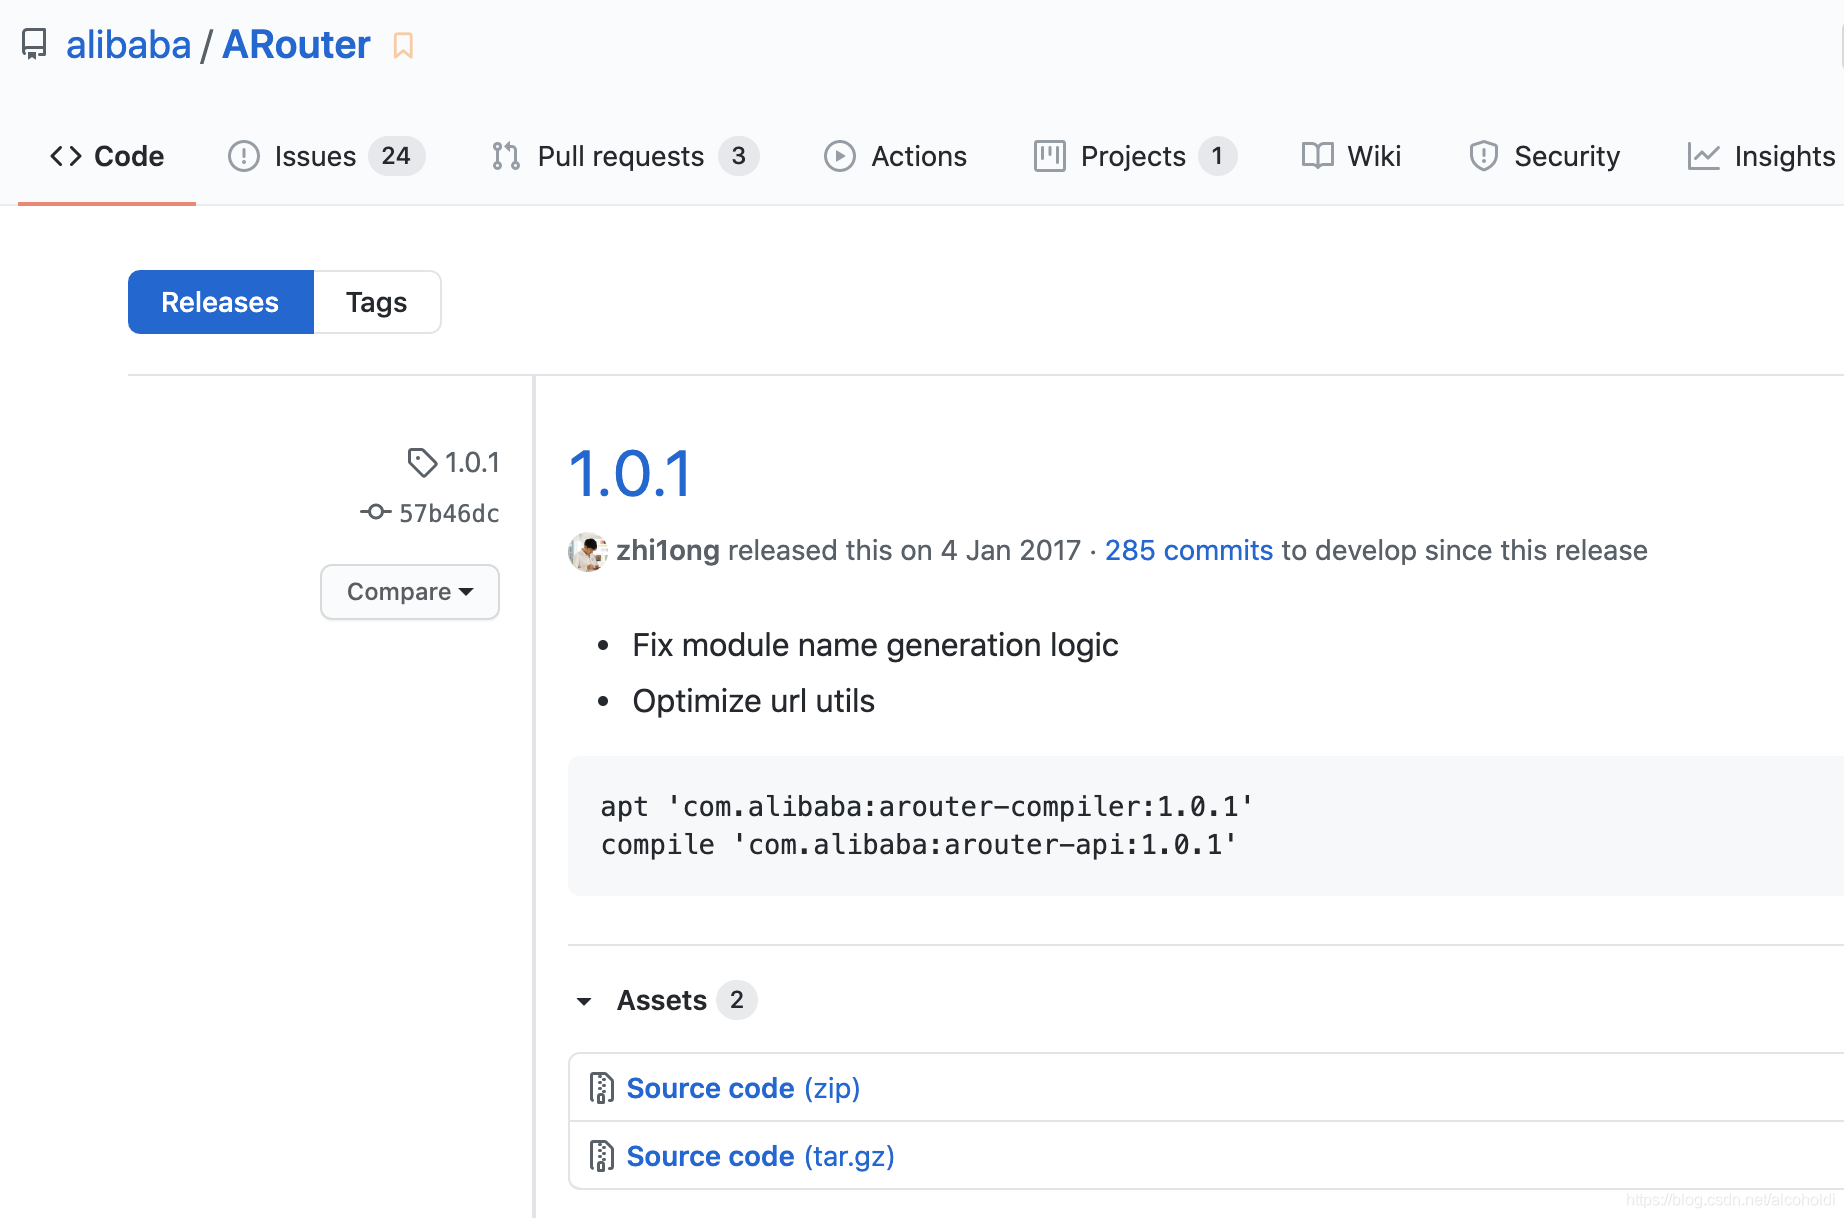Image resolution: width=1844 pixels, height=1218 pixels.
Task: Click the text 'Optimize url utils'
Action: [x=753, y=701]
